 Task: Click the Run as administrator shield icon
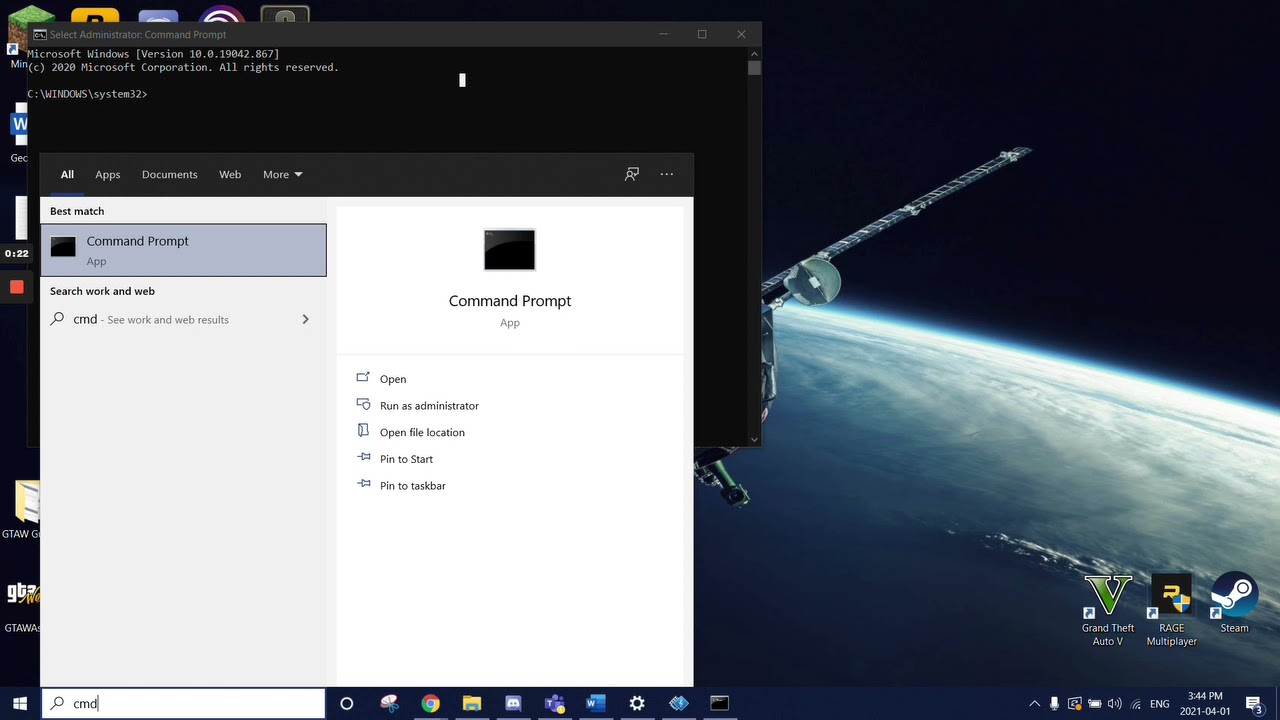pos(363,405)
